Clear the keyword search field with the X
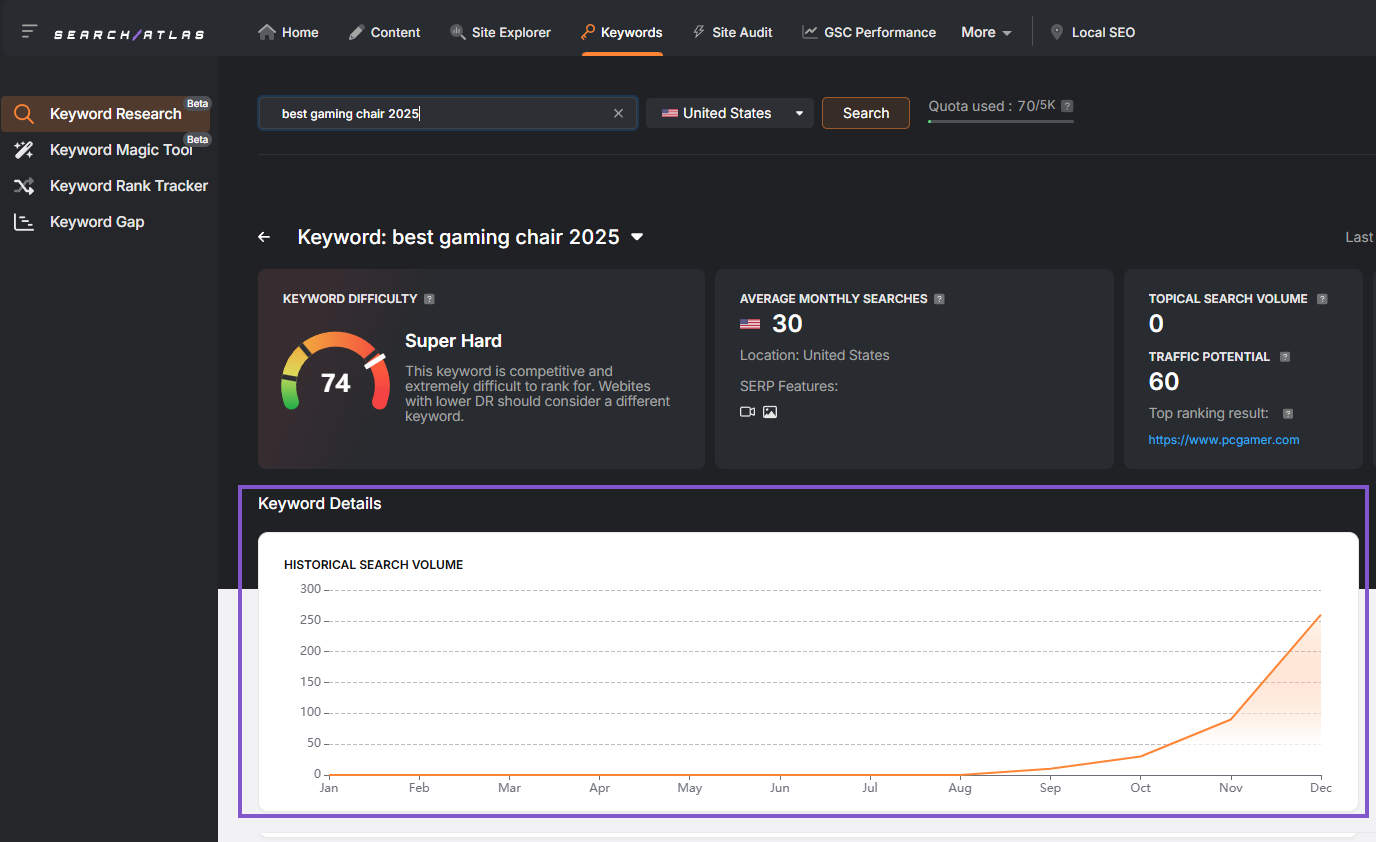 point(618,113)
